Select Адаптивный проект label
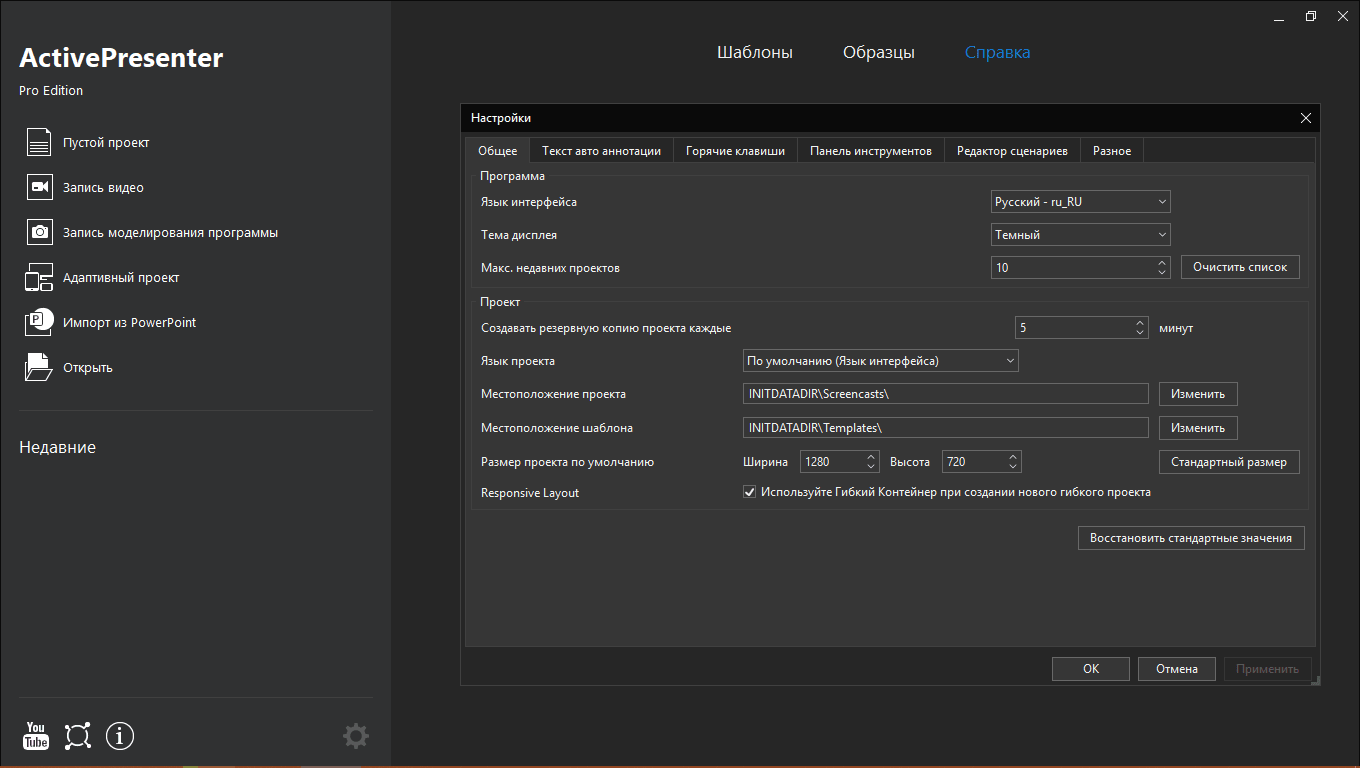Image resolution: width=1360 pixels, height=768 pixels. point(121,278)
